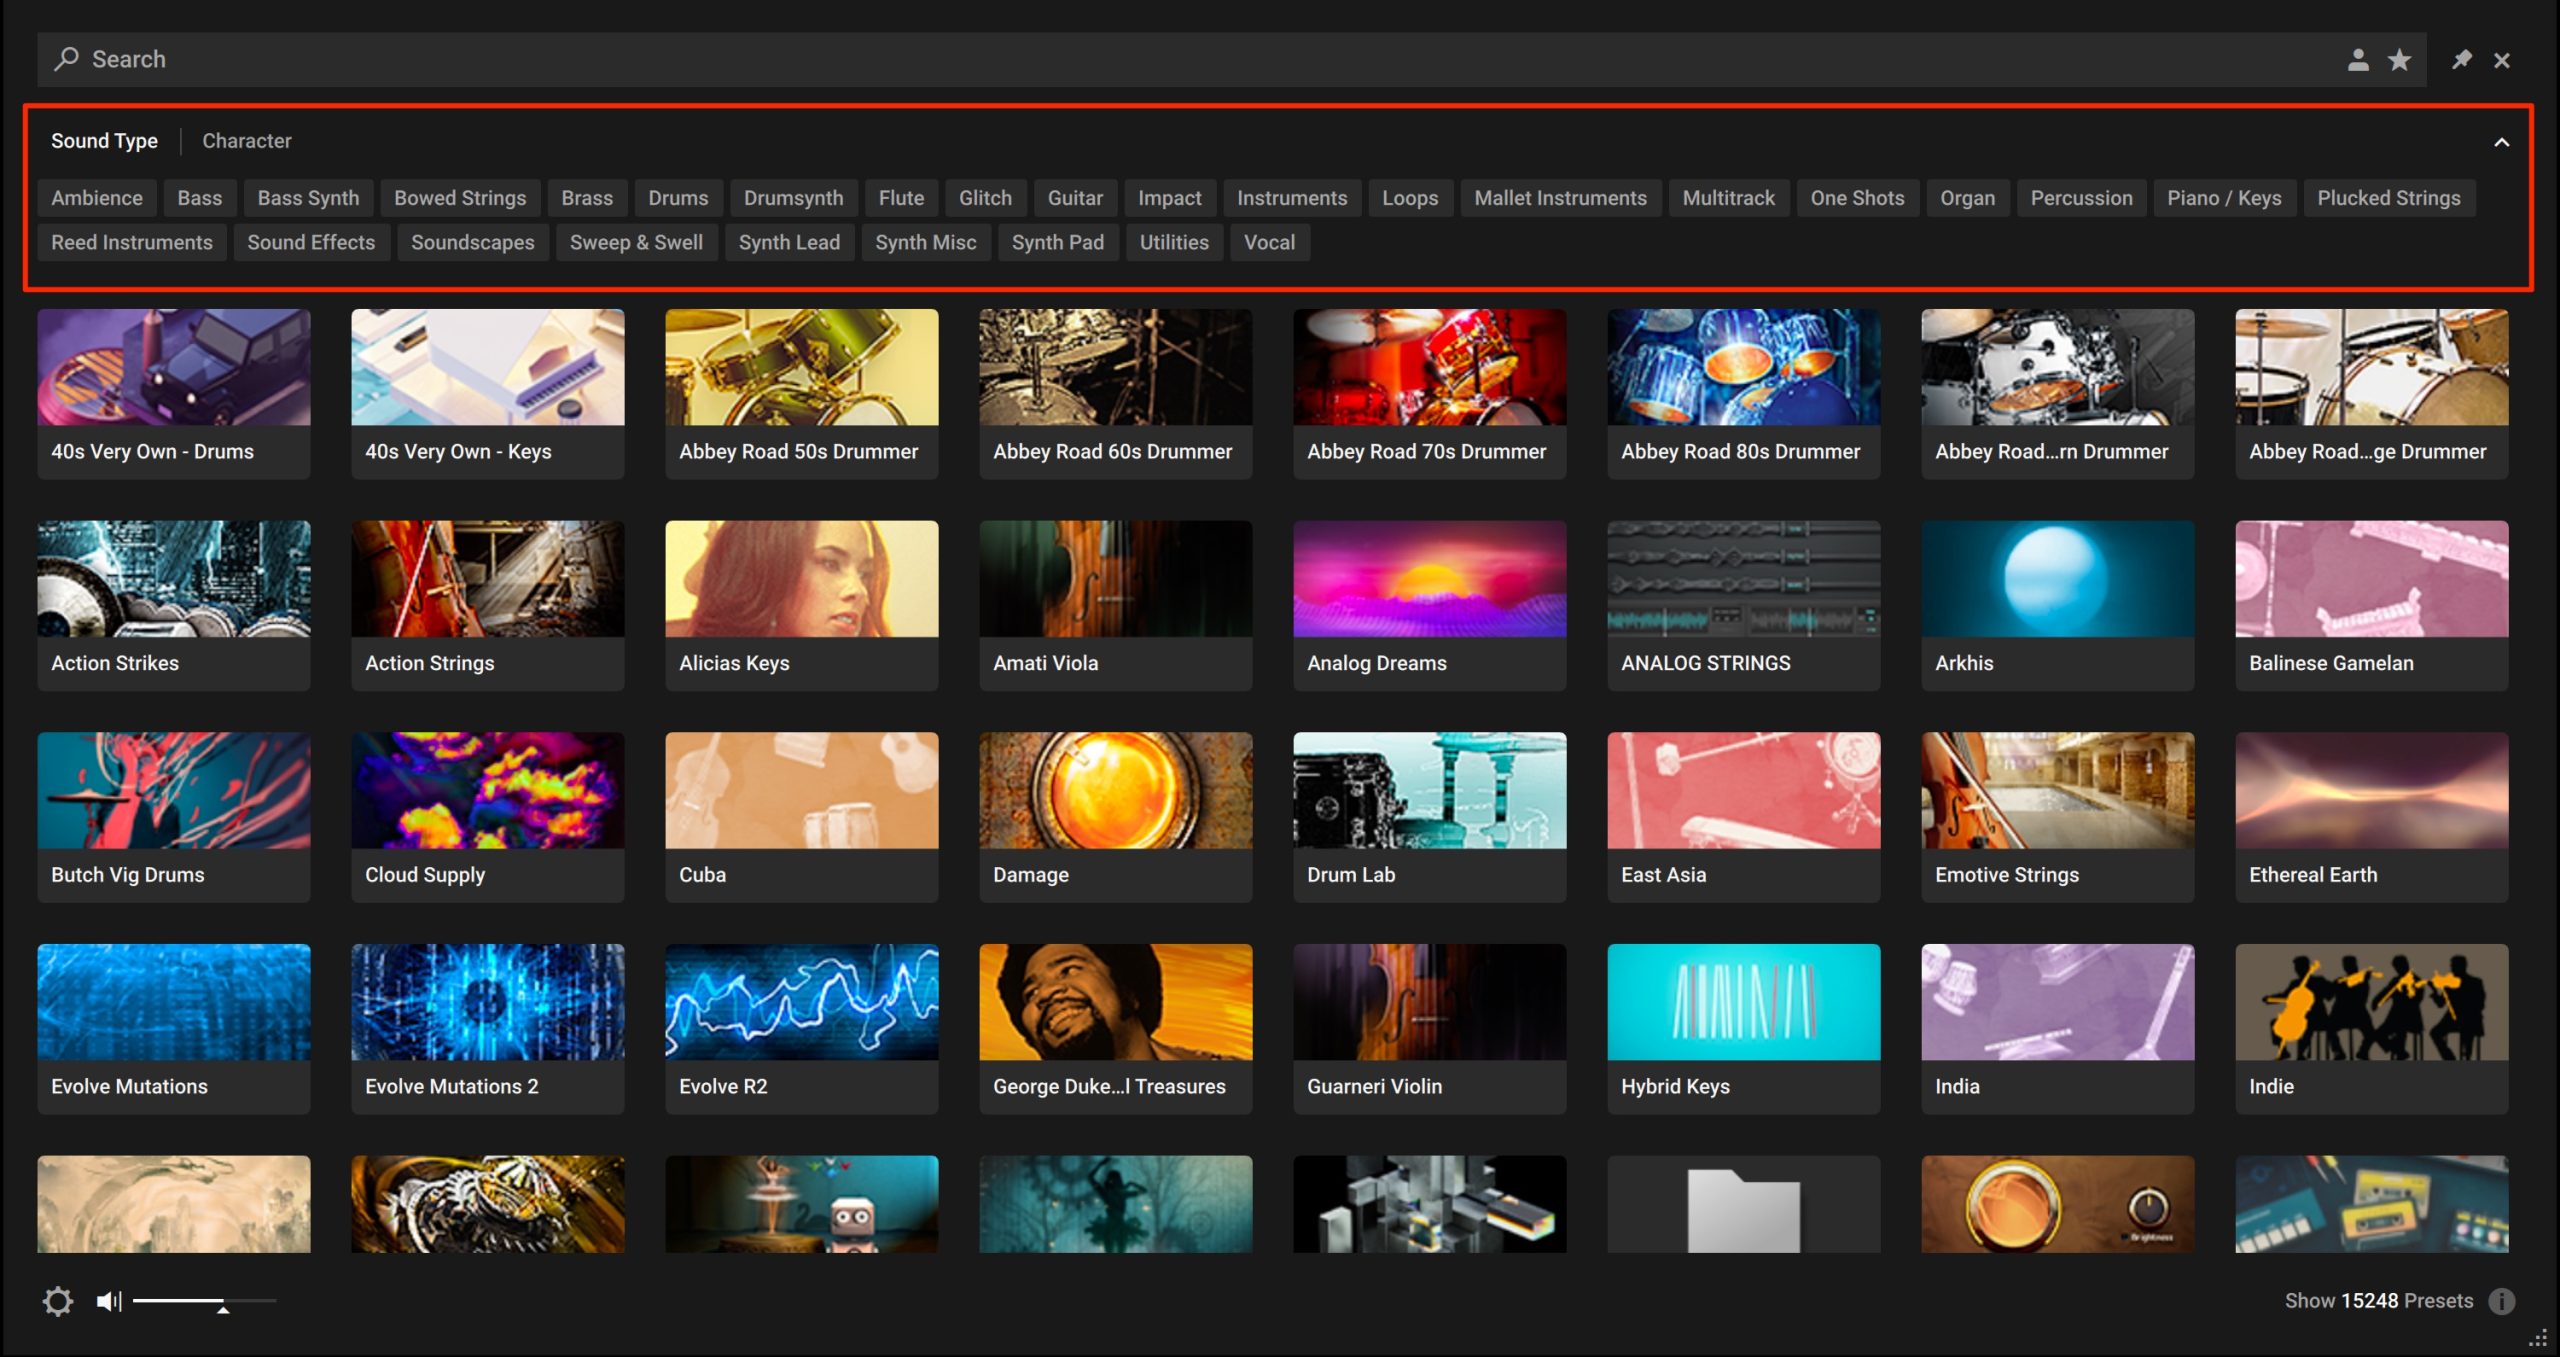This screenshot has width=2560, height=1357.
Task: Switch to the Character tab
Action: (247, 141)
